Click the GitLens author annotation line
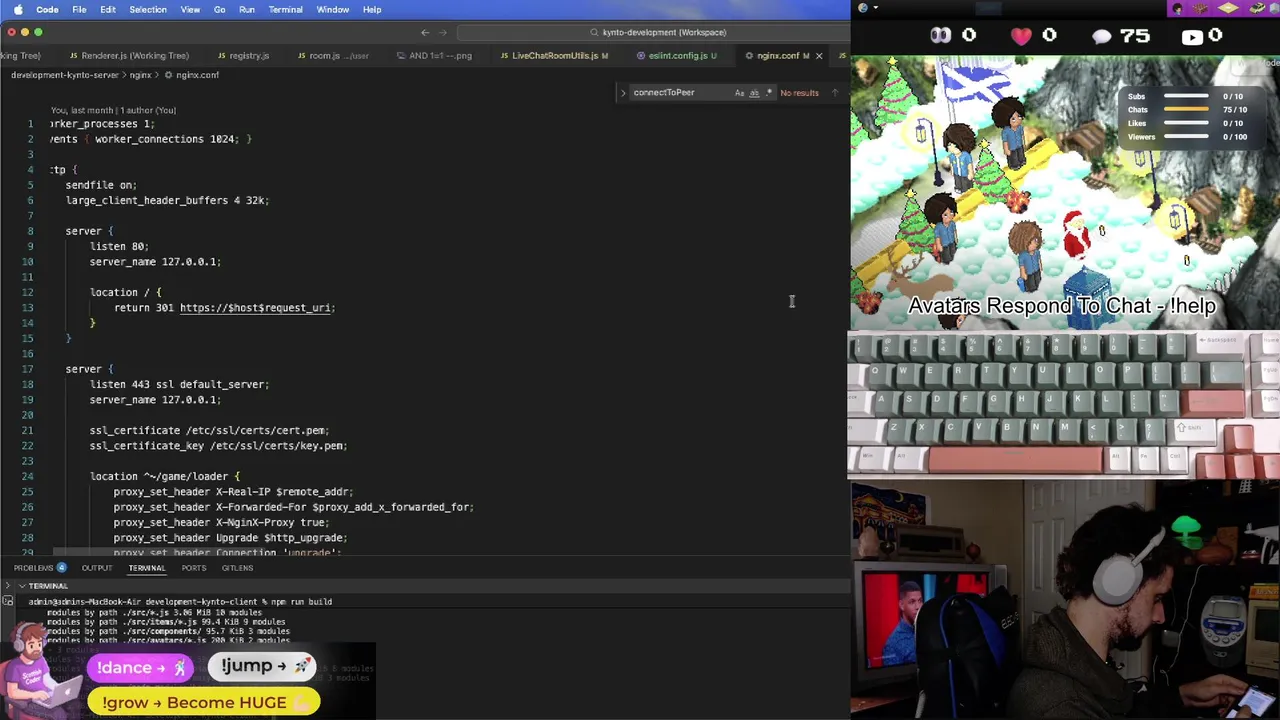The image size is (1280, 720). (x=113, y=110)
